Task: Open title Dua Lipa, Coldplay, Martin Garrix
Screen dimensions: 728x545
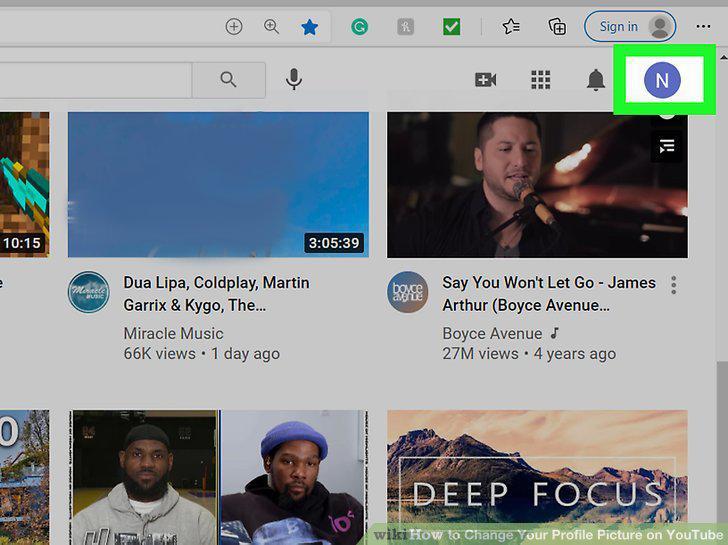Action: [x=216, y=294]
